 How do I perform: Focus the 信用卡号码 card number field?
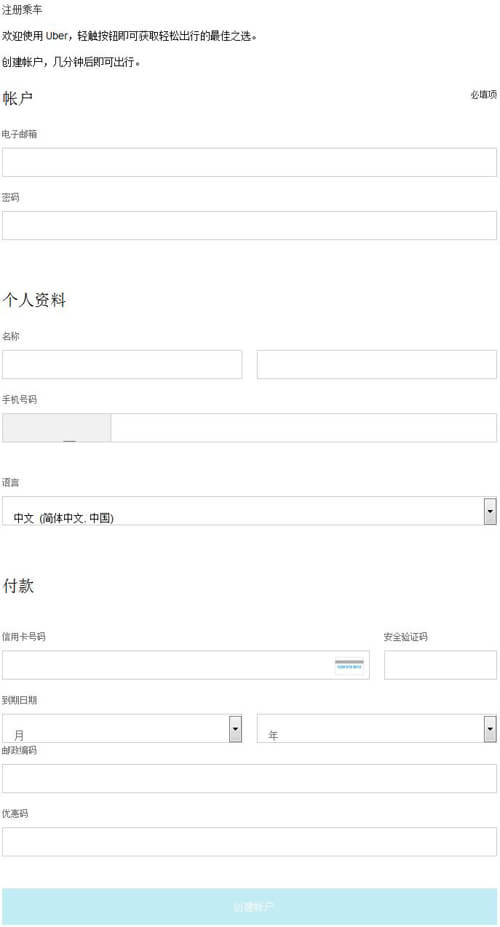click(186, 665)
